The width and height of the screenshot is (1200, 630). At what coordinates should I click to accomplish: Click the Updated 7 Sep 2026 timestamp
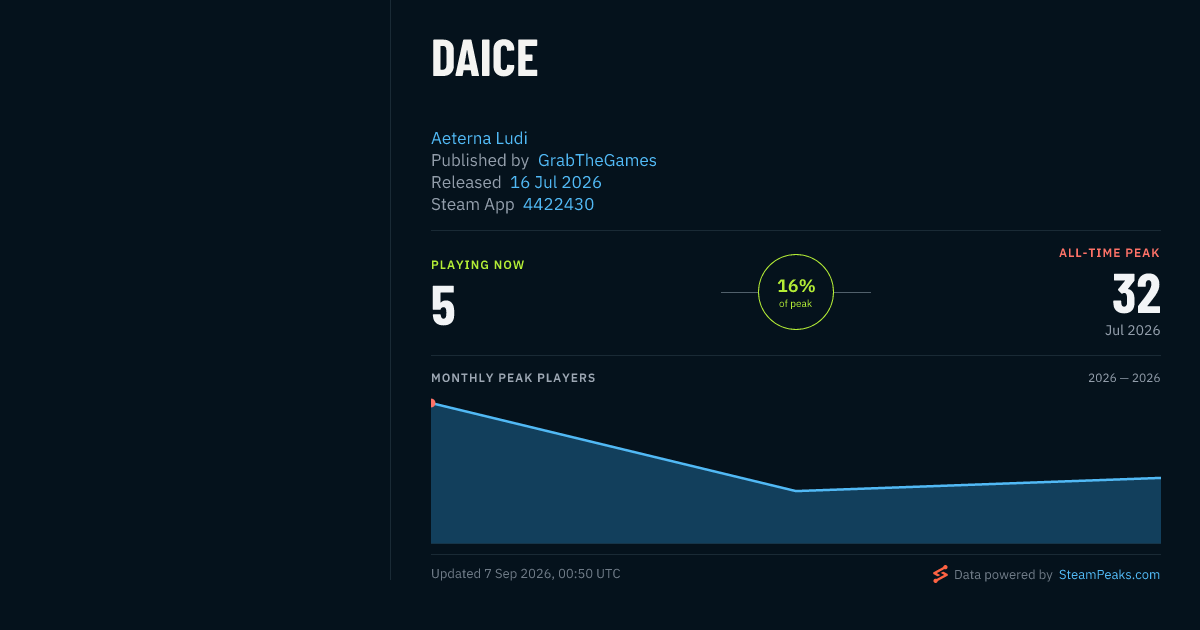(526, 574)
